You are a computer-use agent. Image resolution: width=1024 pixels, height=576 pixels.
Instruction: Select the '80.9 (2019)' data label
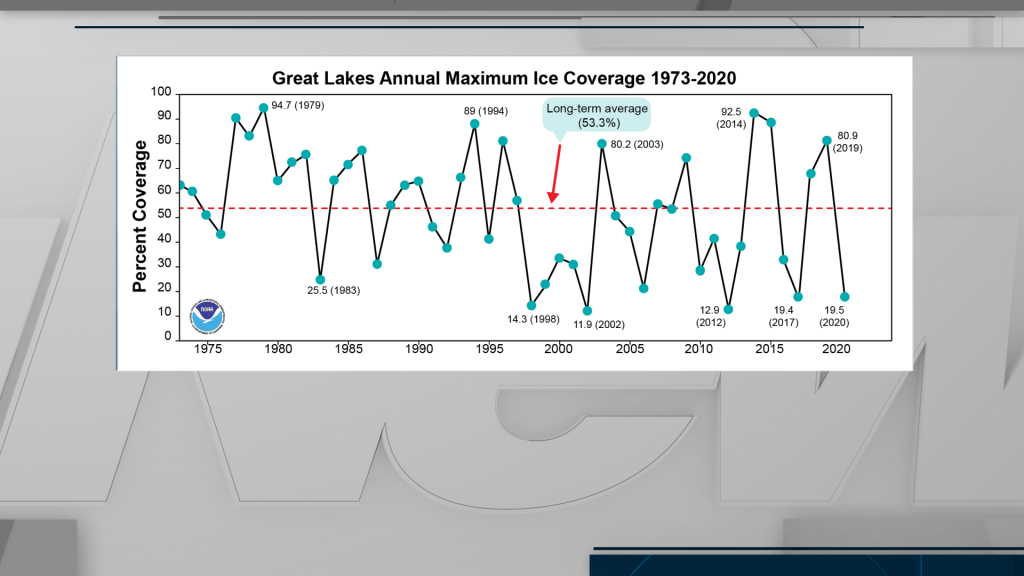(x=849, y=141)
